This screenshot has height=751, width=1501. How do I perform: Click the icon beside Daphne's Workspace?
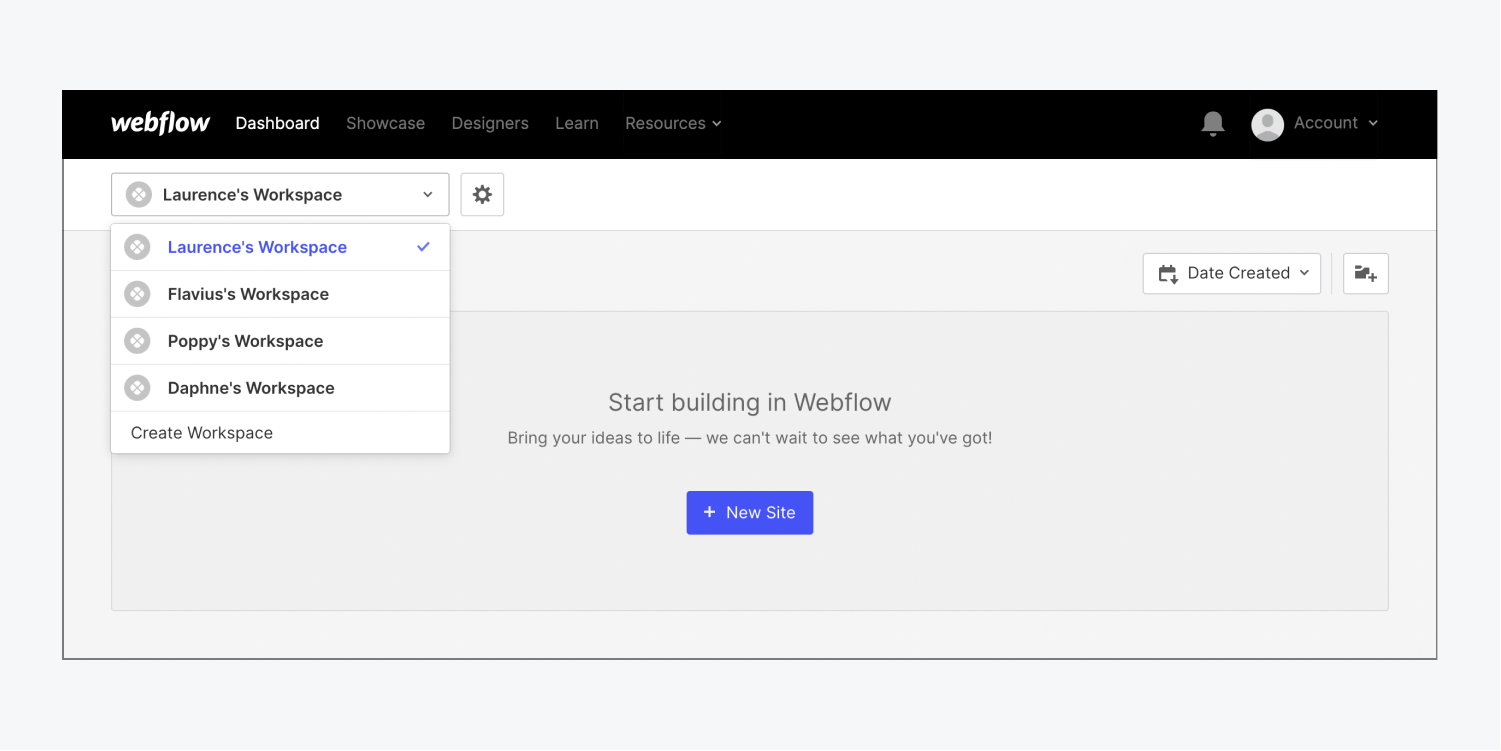click(x=137, y=388)
